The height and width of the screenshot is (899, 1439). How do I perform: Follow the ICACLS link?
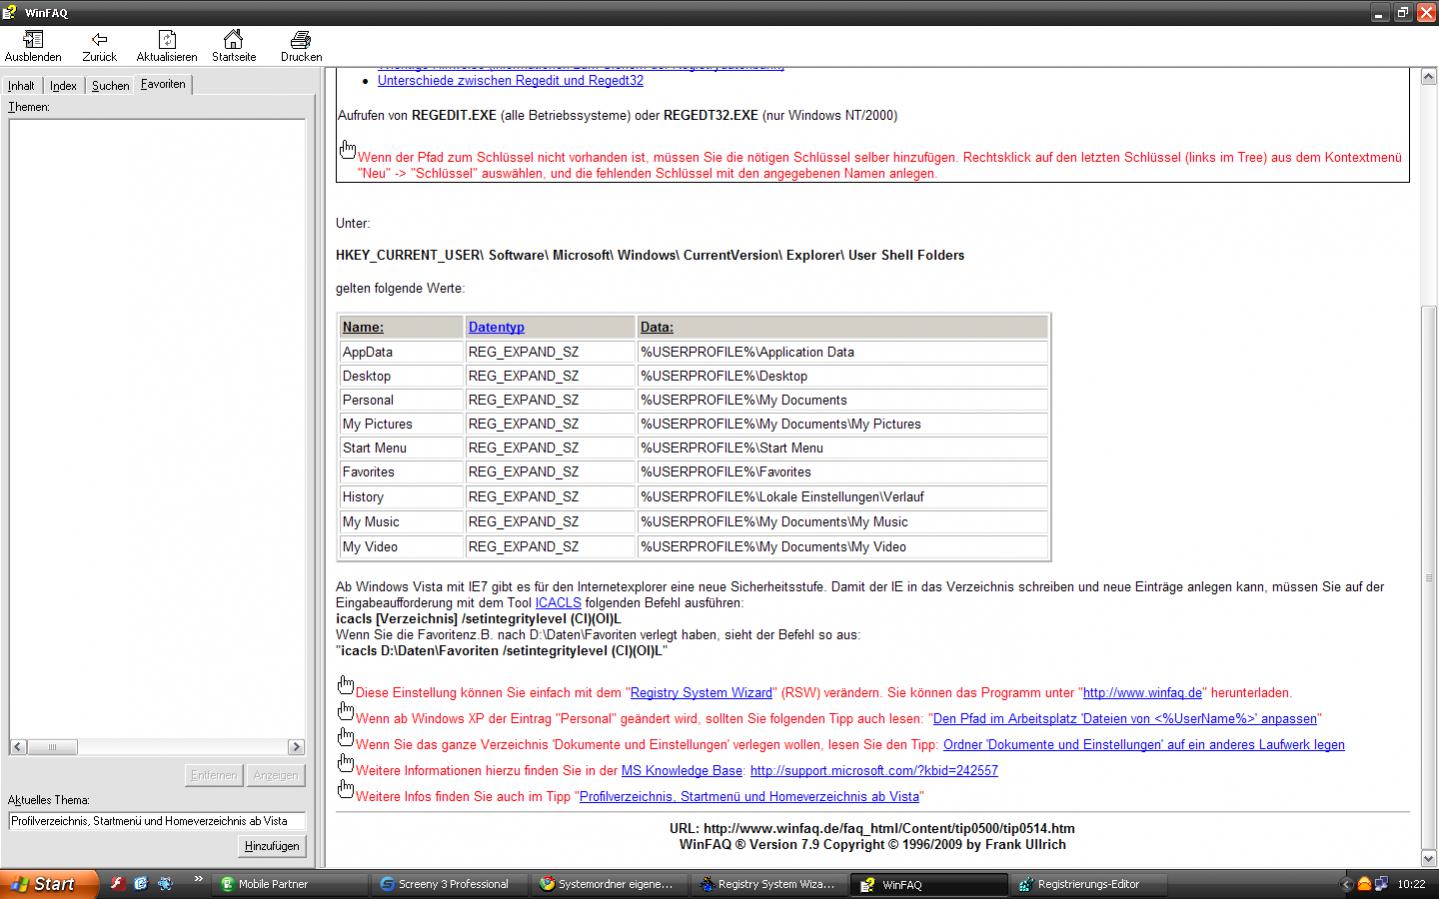(x=558, y=603)
